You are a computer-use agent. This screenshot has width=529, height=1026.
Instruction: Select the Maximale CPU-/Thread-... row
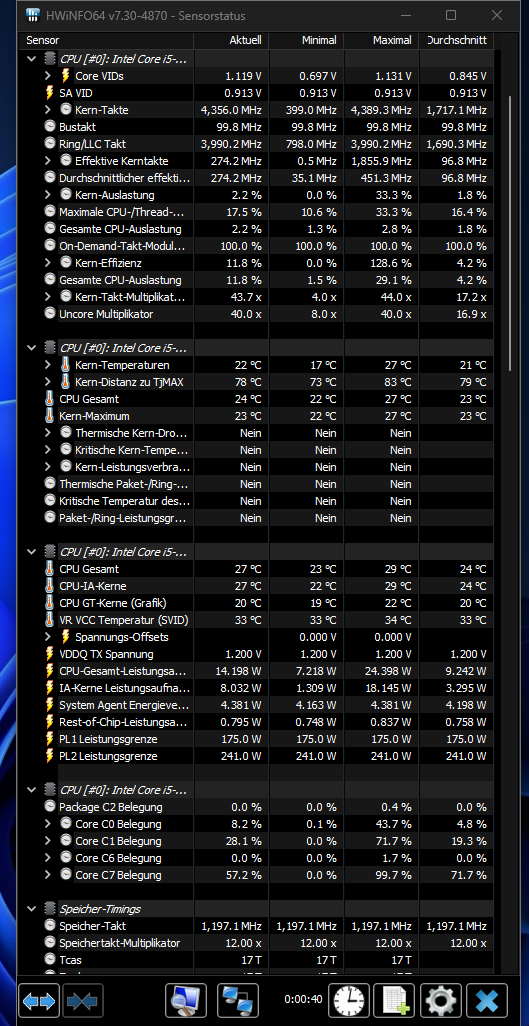pyautogui.click(x=257, y=212)
